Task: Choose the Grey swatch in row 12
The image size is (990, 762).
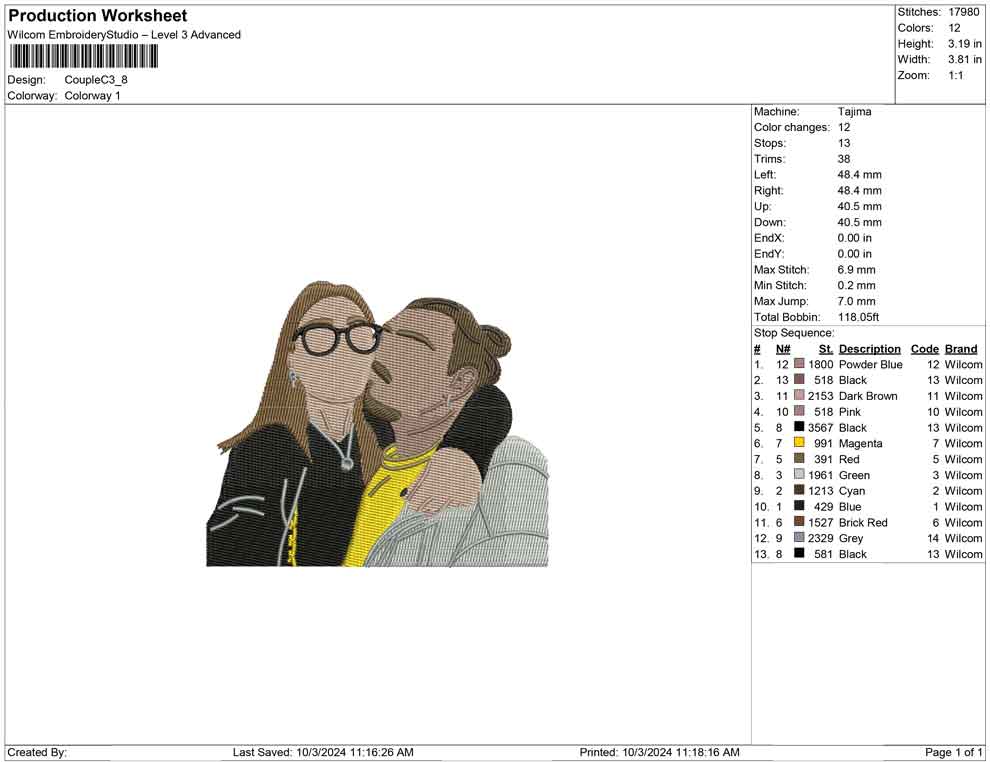Action: [799, 538]
